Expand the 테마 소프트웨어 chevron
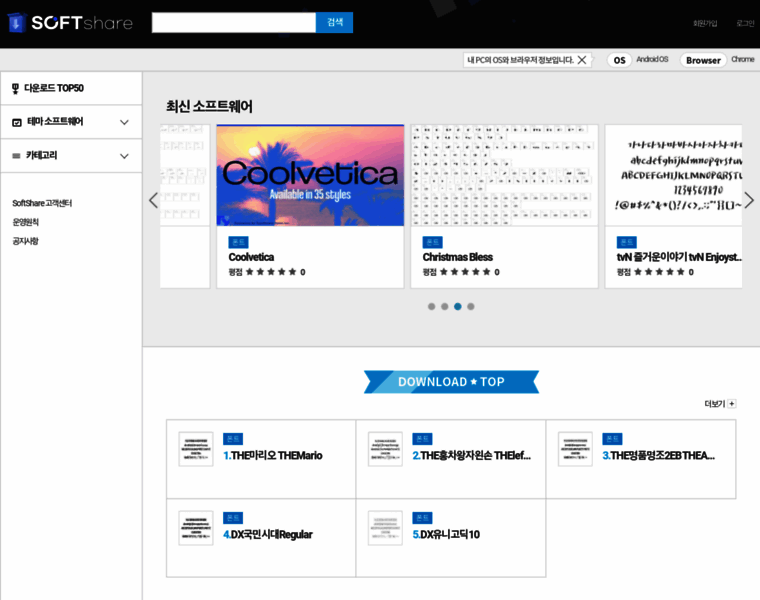Viewport: 760px width, 600px height. (x=125, y=122)
